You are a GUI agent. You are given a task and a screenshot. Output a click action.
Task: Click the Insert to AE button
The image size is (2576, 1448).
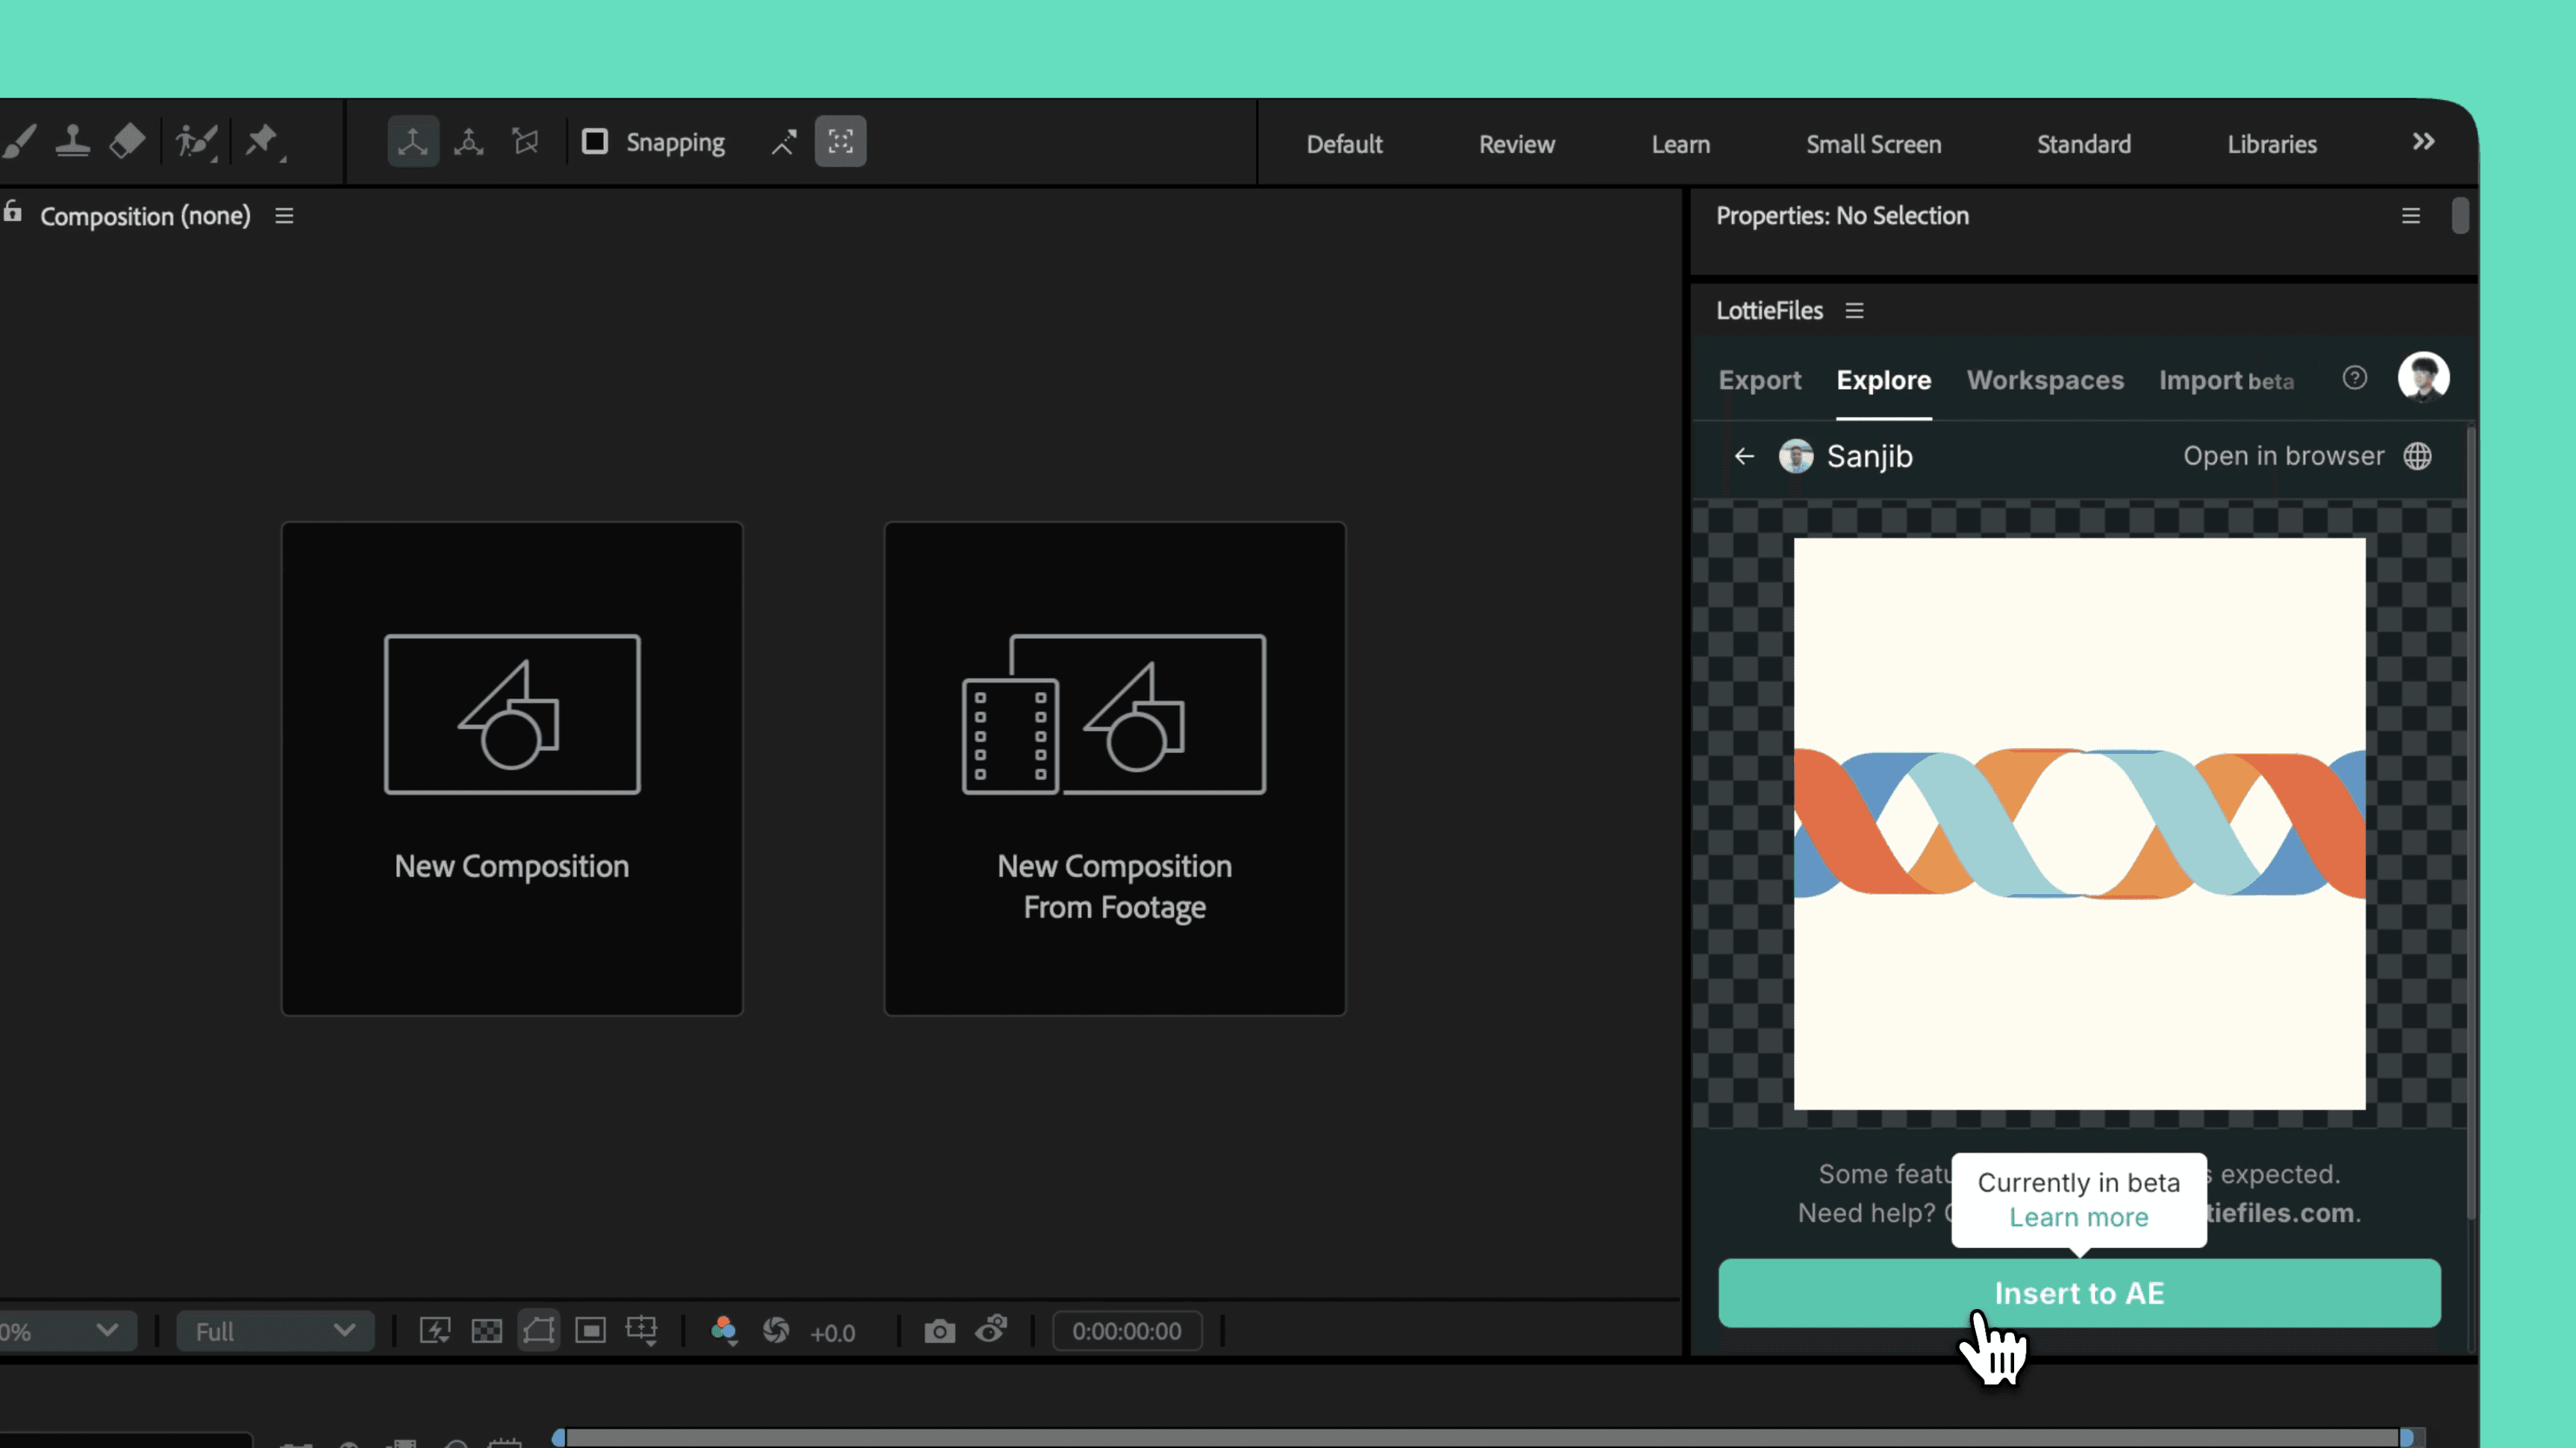point(2080,1294)
